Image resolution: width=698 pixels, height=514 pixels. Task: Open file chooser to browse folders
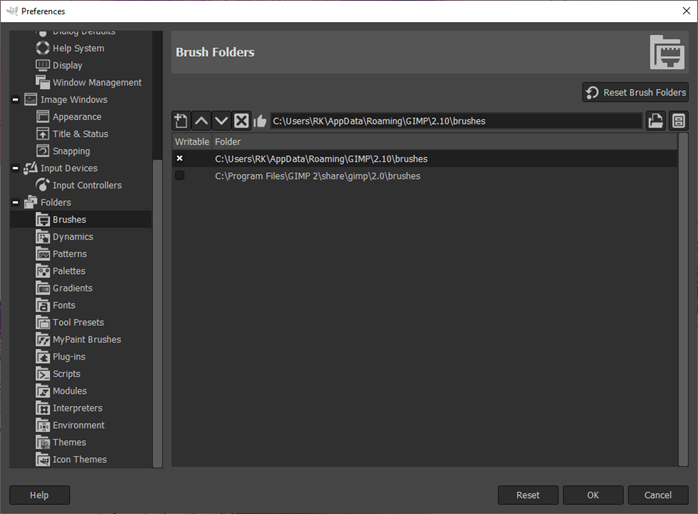coord(656,121)
